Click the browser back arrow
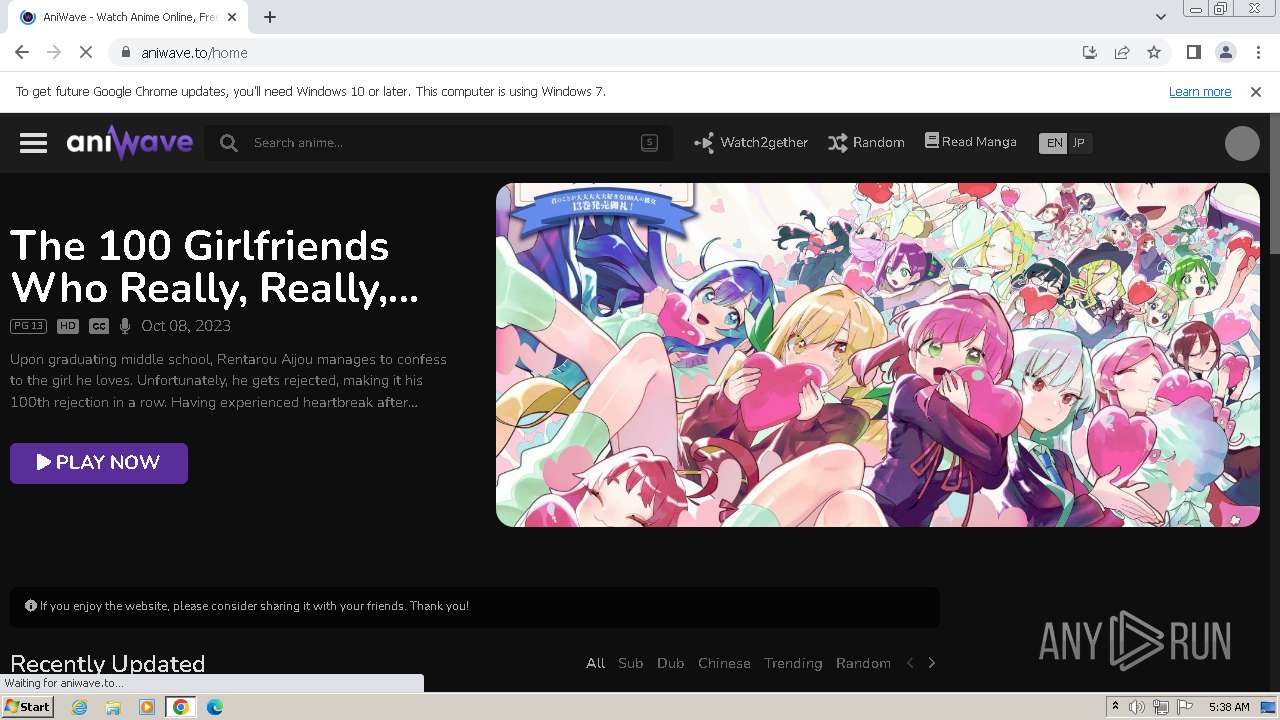The width and height of the screenshot is (1280, 720). click(22, 53)
